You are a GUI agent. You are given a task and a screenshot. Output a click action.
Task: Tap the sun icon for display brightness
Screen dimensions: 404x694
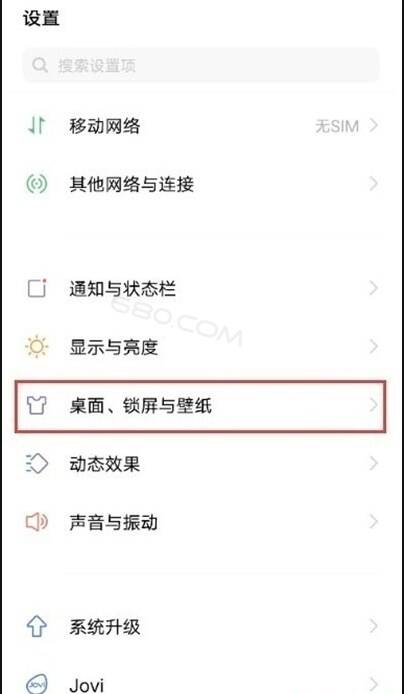[37, 347]
